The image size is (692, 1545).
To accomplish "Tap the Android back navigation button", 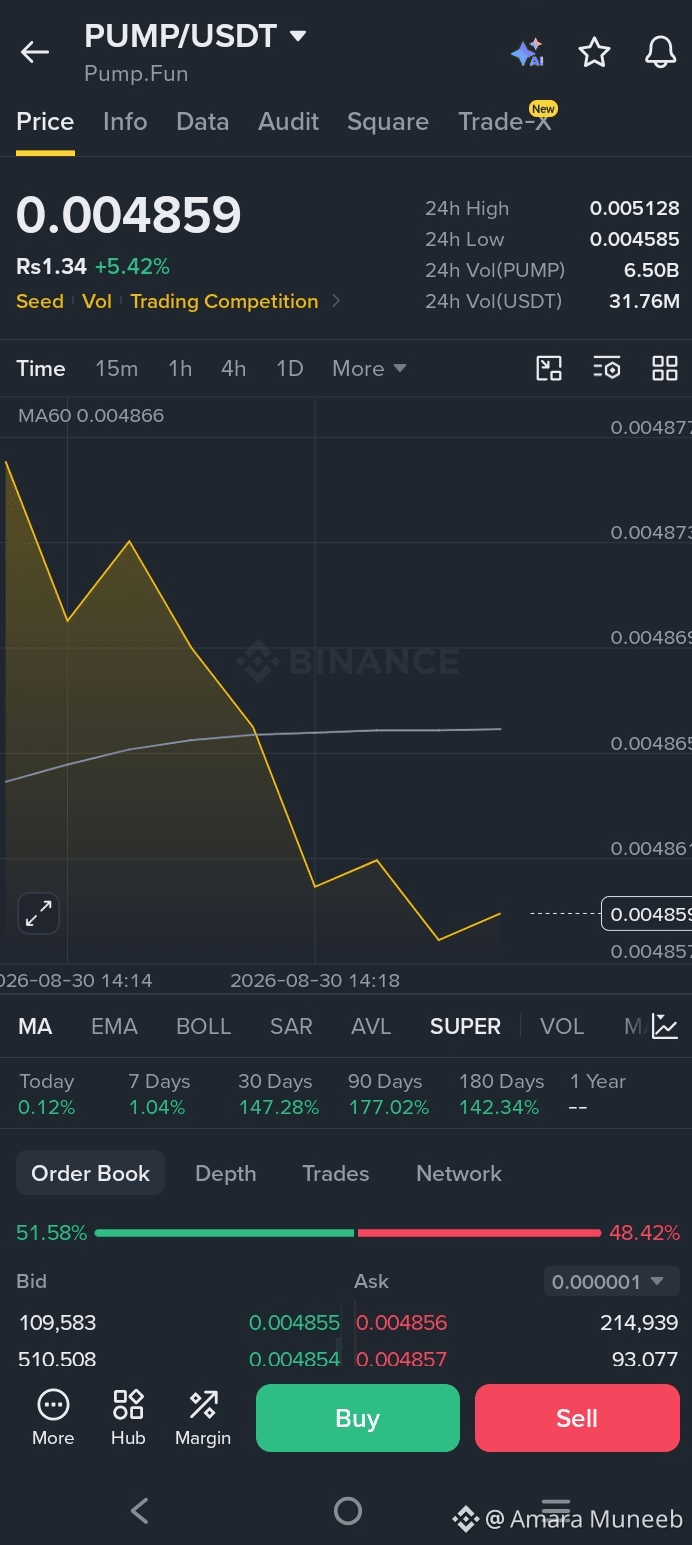I will pyautogui.click(x=140, y=1510).
